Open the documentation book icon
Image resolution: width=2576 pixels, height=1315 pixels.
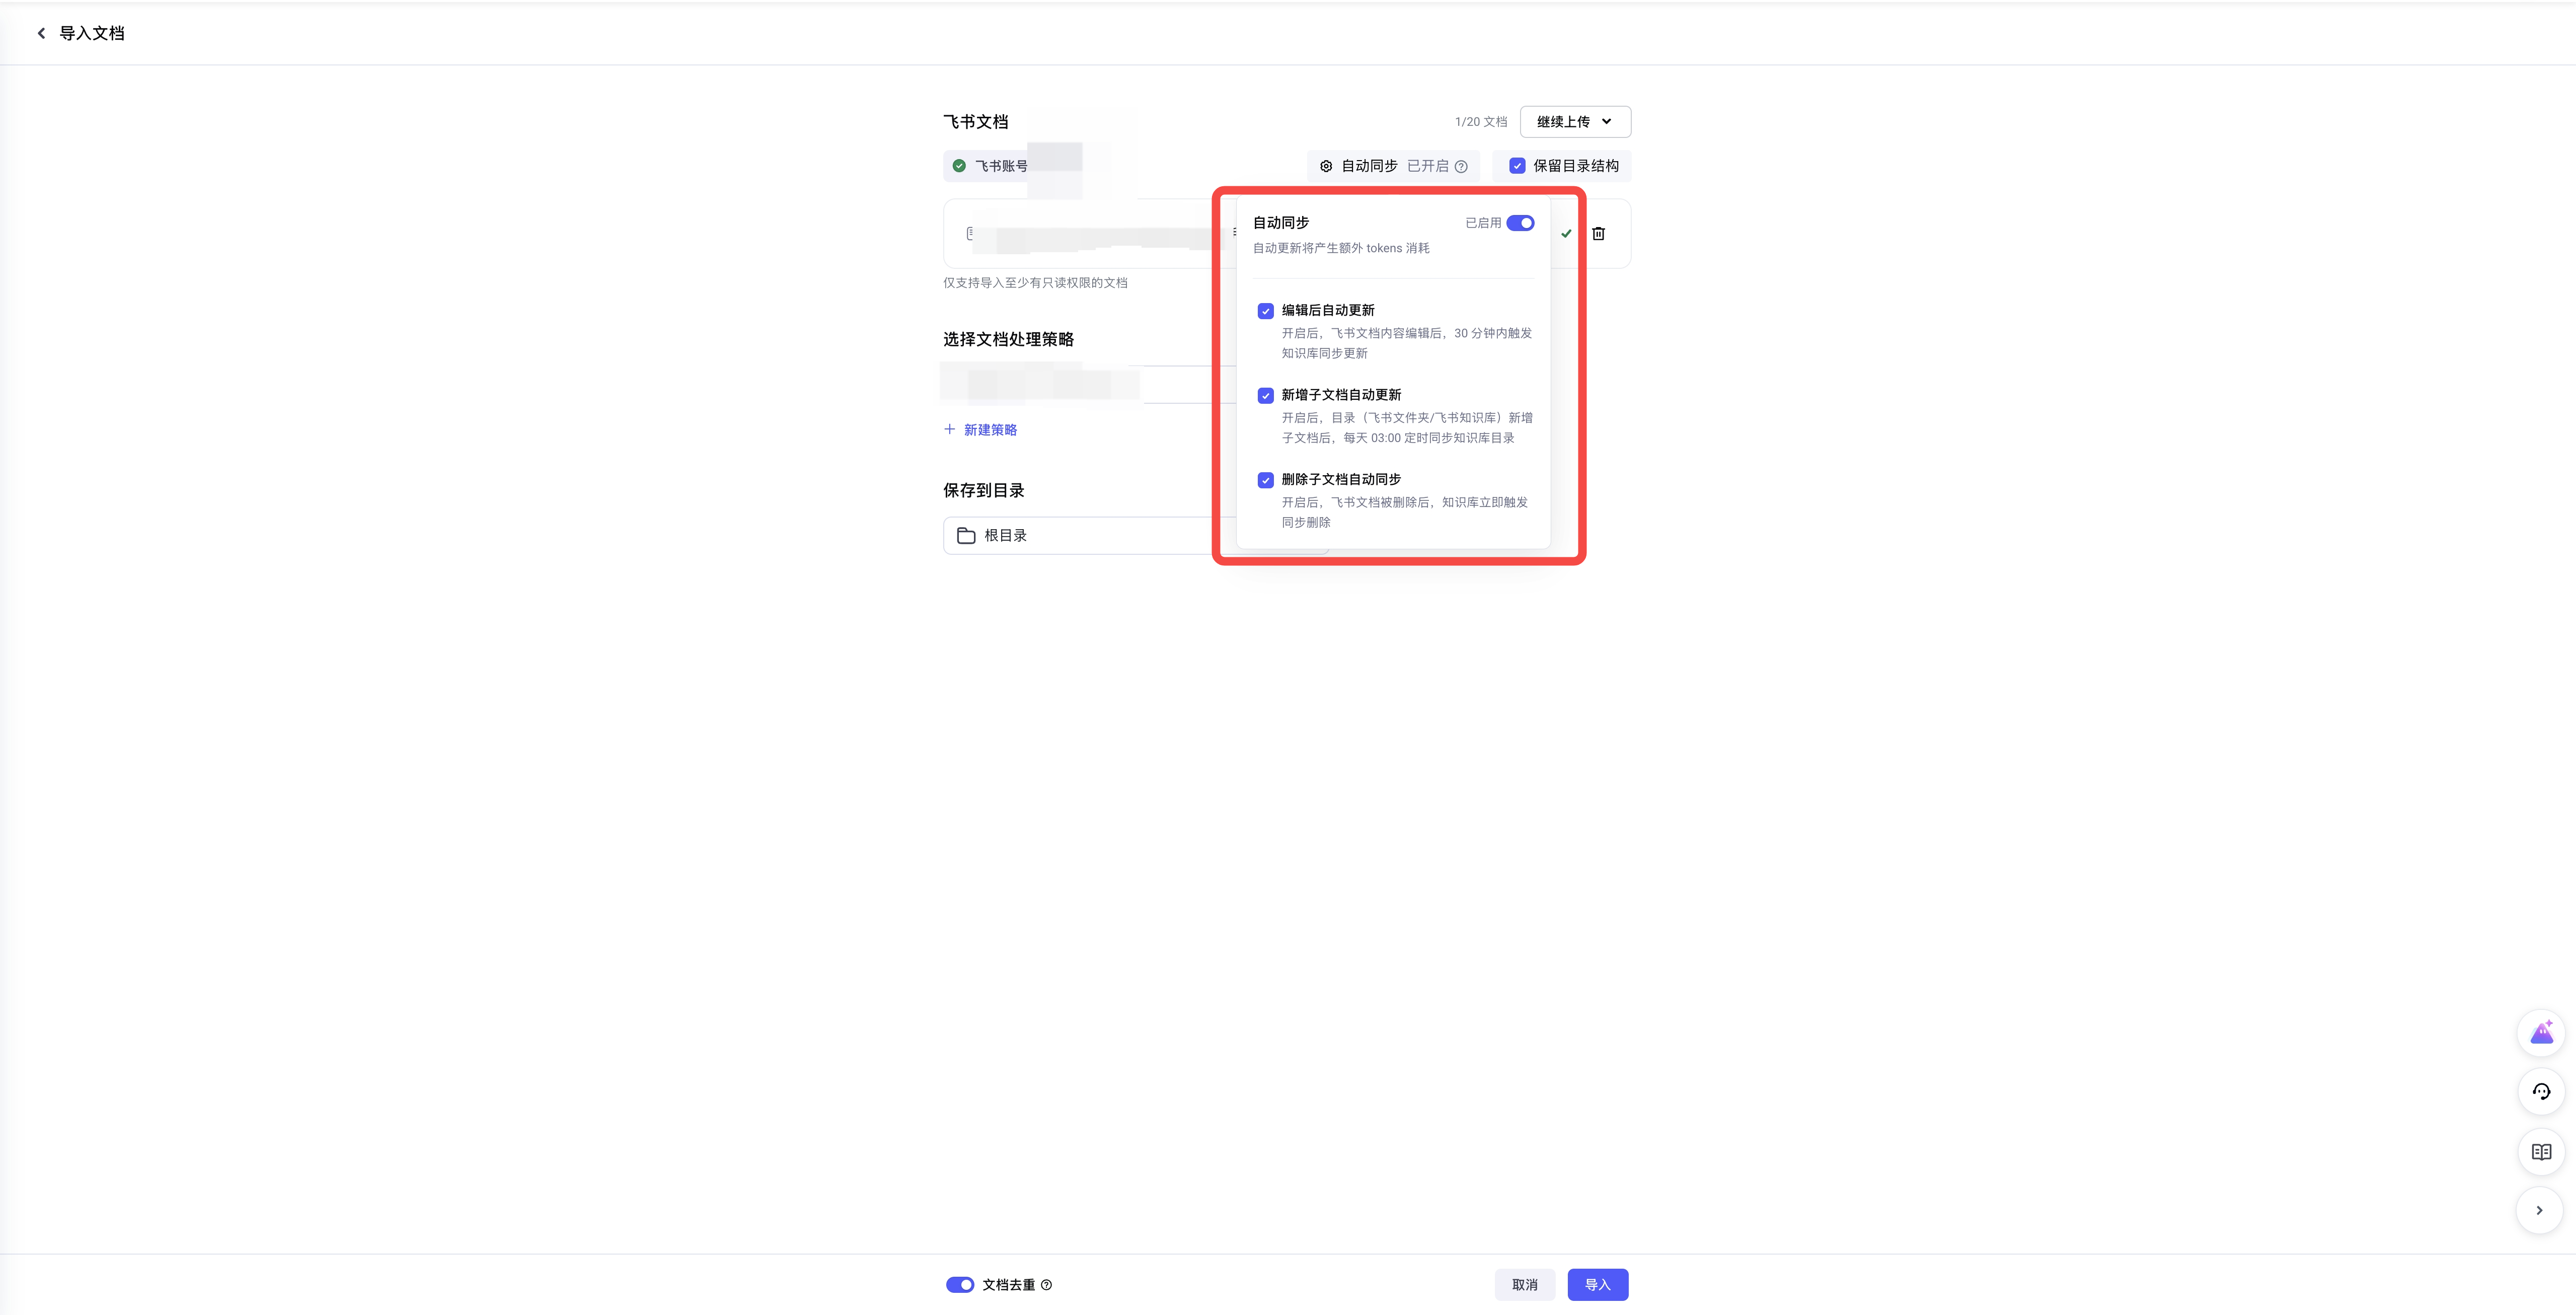[x=2541, y=1152]
